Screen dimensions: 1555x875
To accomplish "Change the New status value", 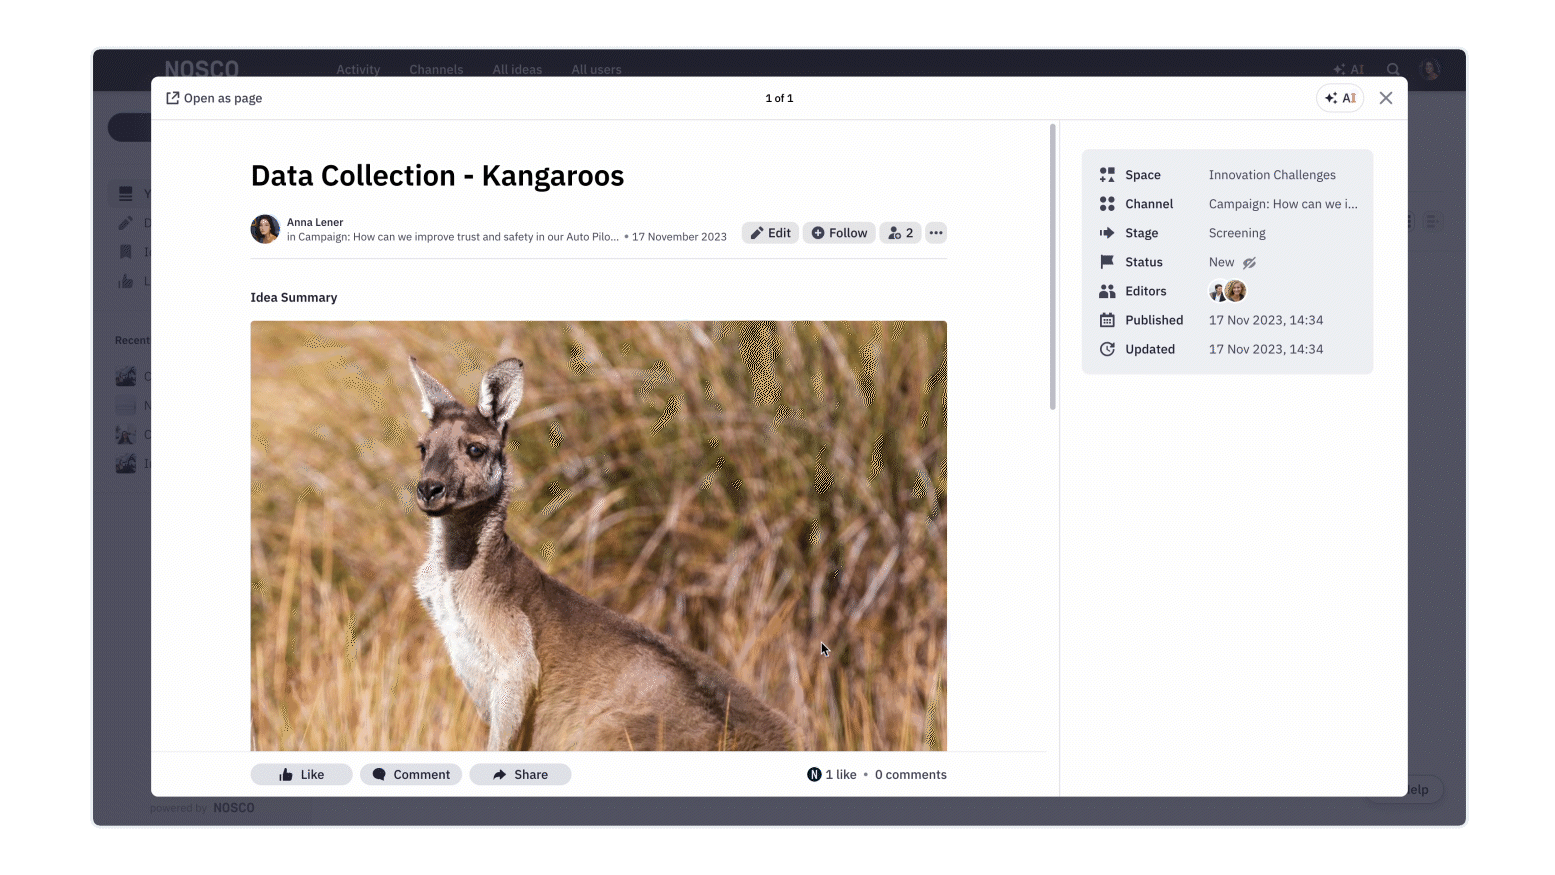I will (1221, 262).
